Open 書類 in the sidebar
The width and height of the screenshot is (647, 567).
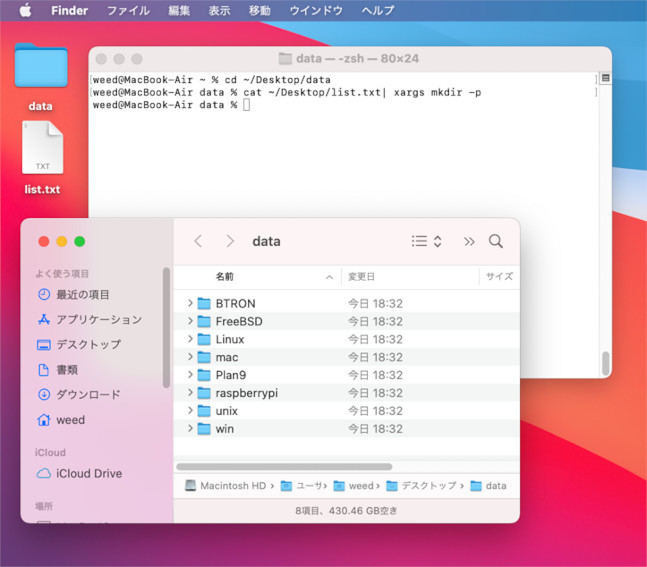(x=57, y=370)
